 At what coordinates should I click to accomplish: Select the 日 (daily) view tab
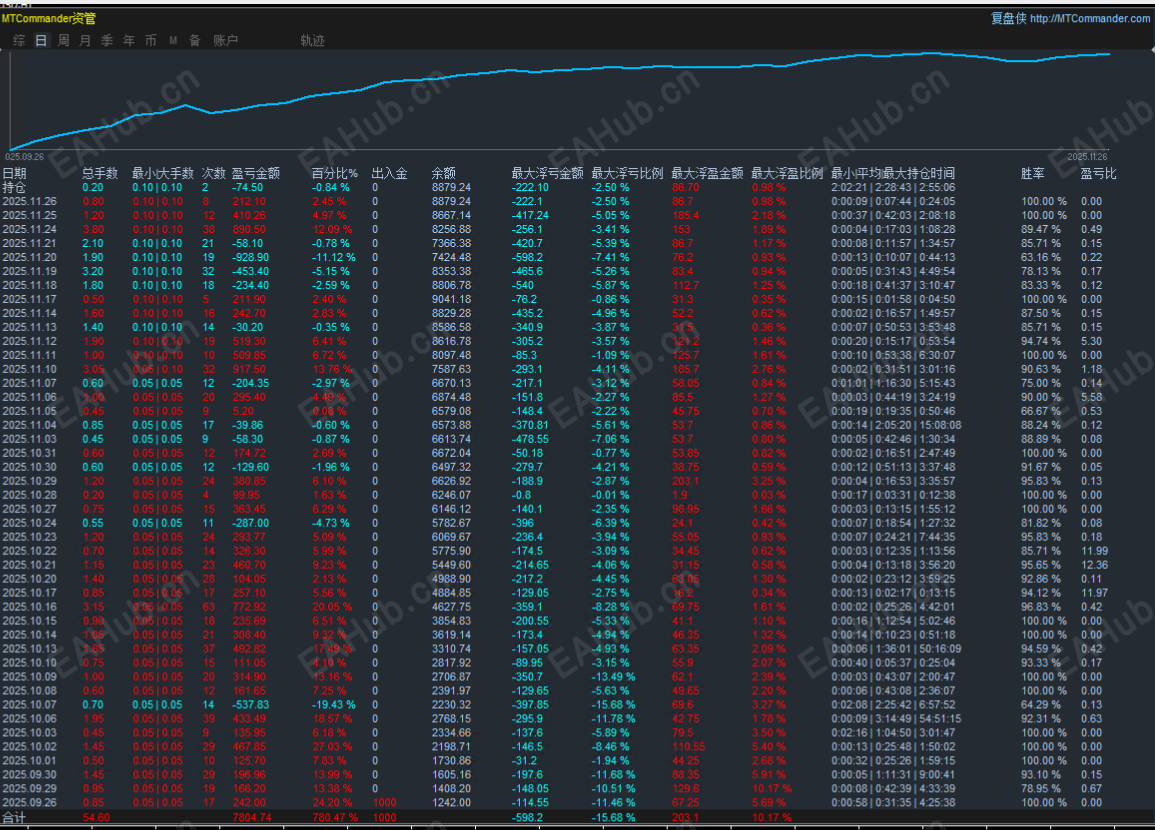point(41,41)
